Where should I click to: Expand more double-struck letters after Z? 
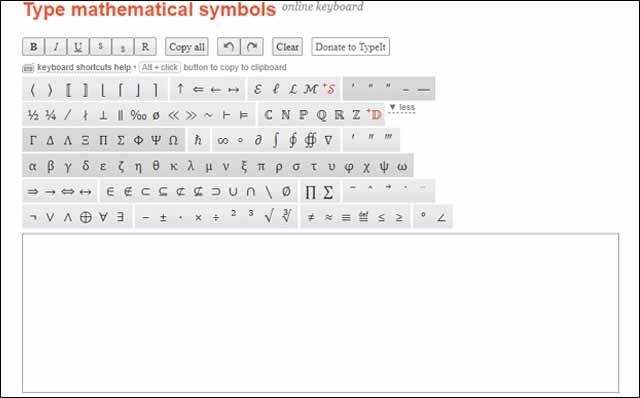point(374,115)
